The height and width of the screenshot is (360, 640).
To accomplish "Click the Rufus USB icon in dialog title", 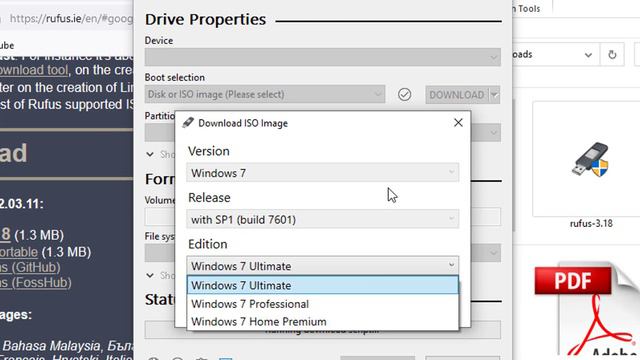I will tap(188, 122).
